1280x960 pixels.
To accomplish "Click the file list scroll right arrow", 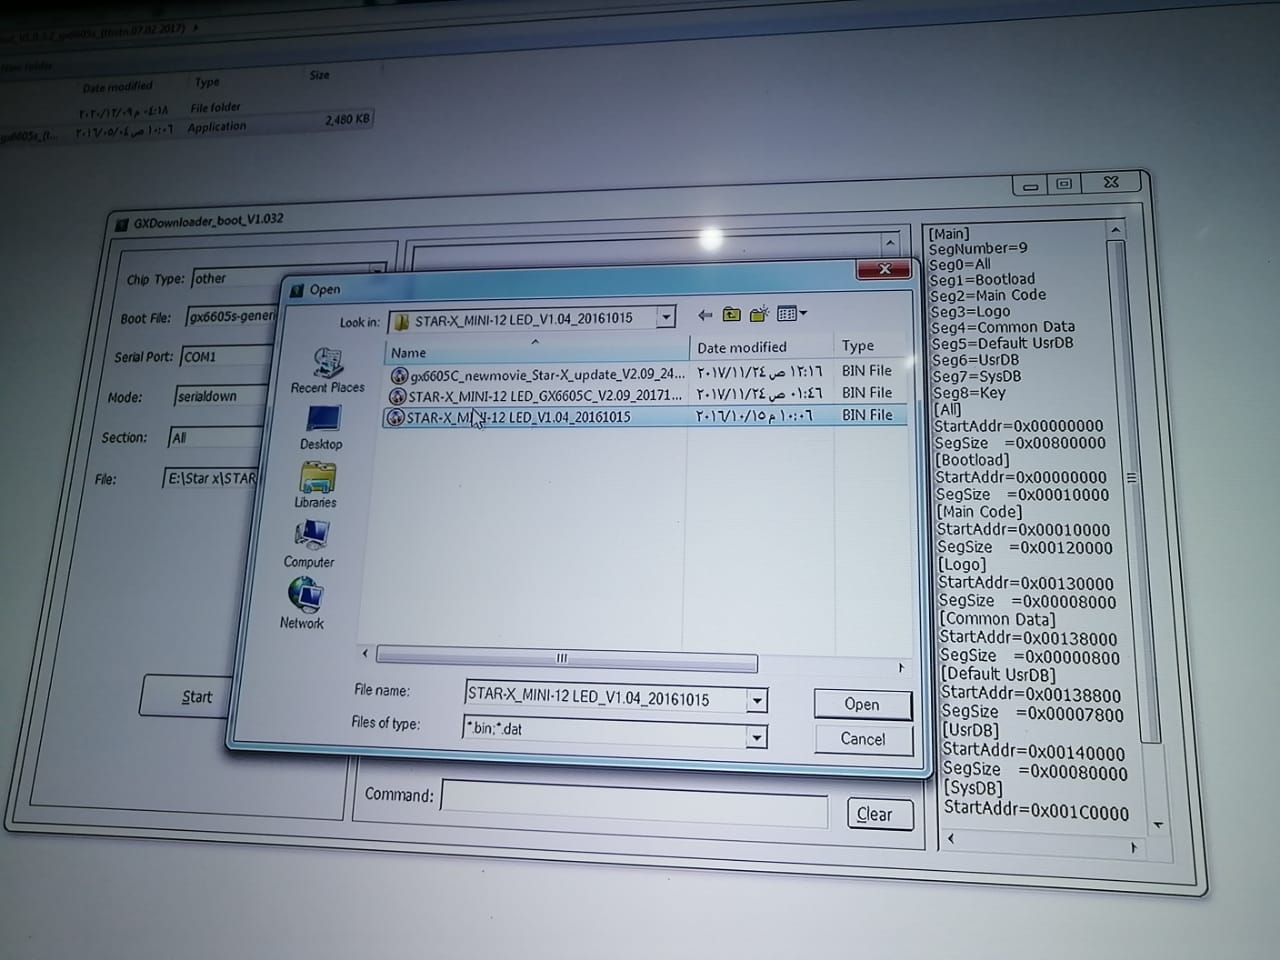I will coord(900,667).
